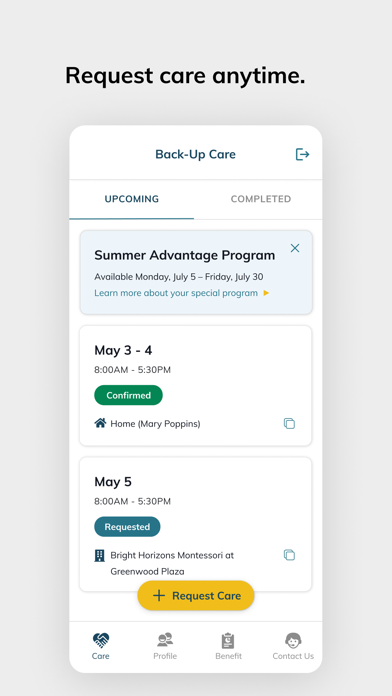Screen dimensions: 392x696
Task: Switch to the Completed tab
Action: [x=261, y=199]
